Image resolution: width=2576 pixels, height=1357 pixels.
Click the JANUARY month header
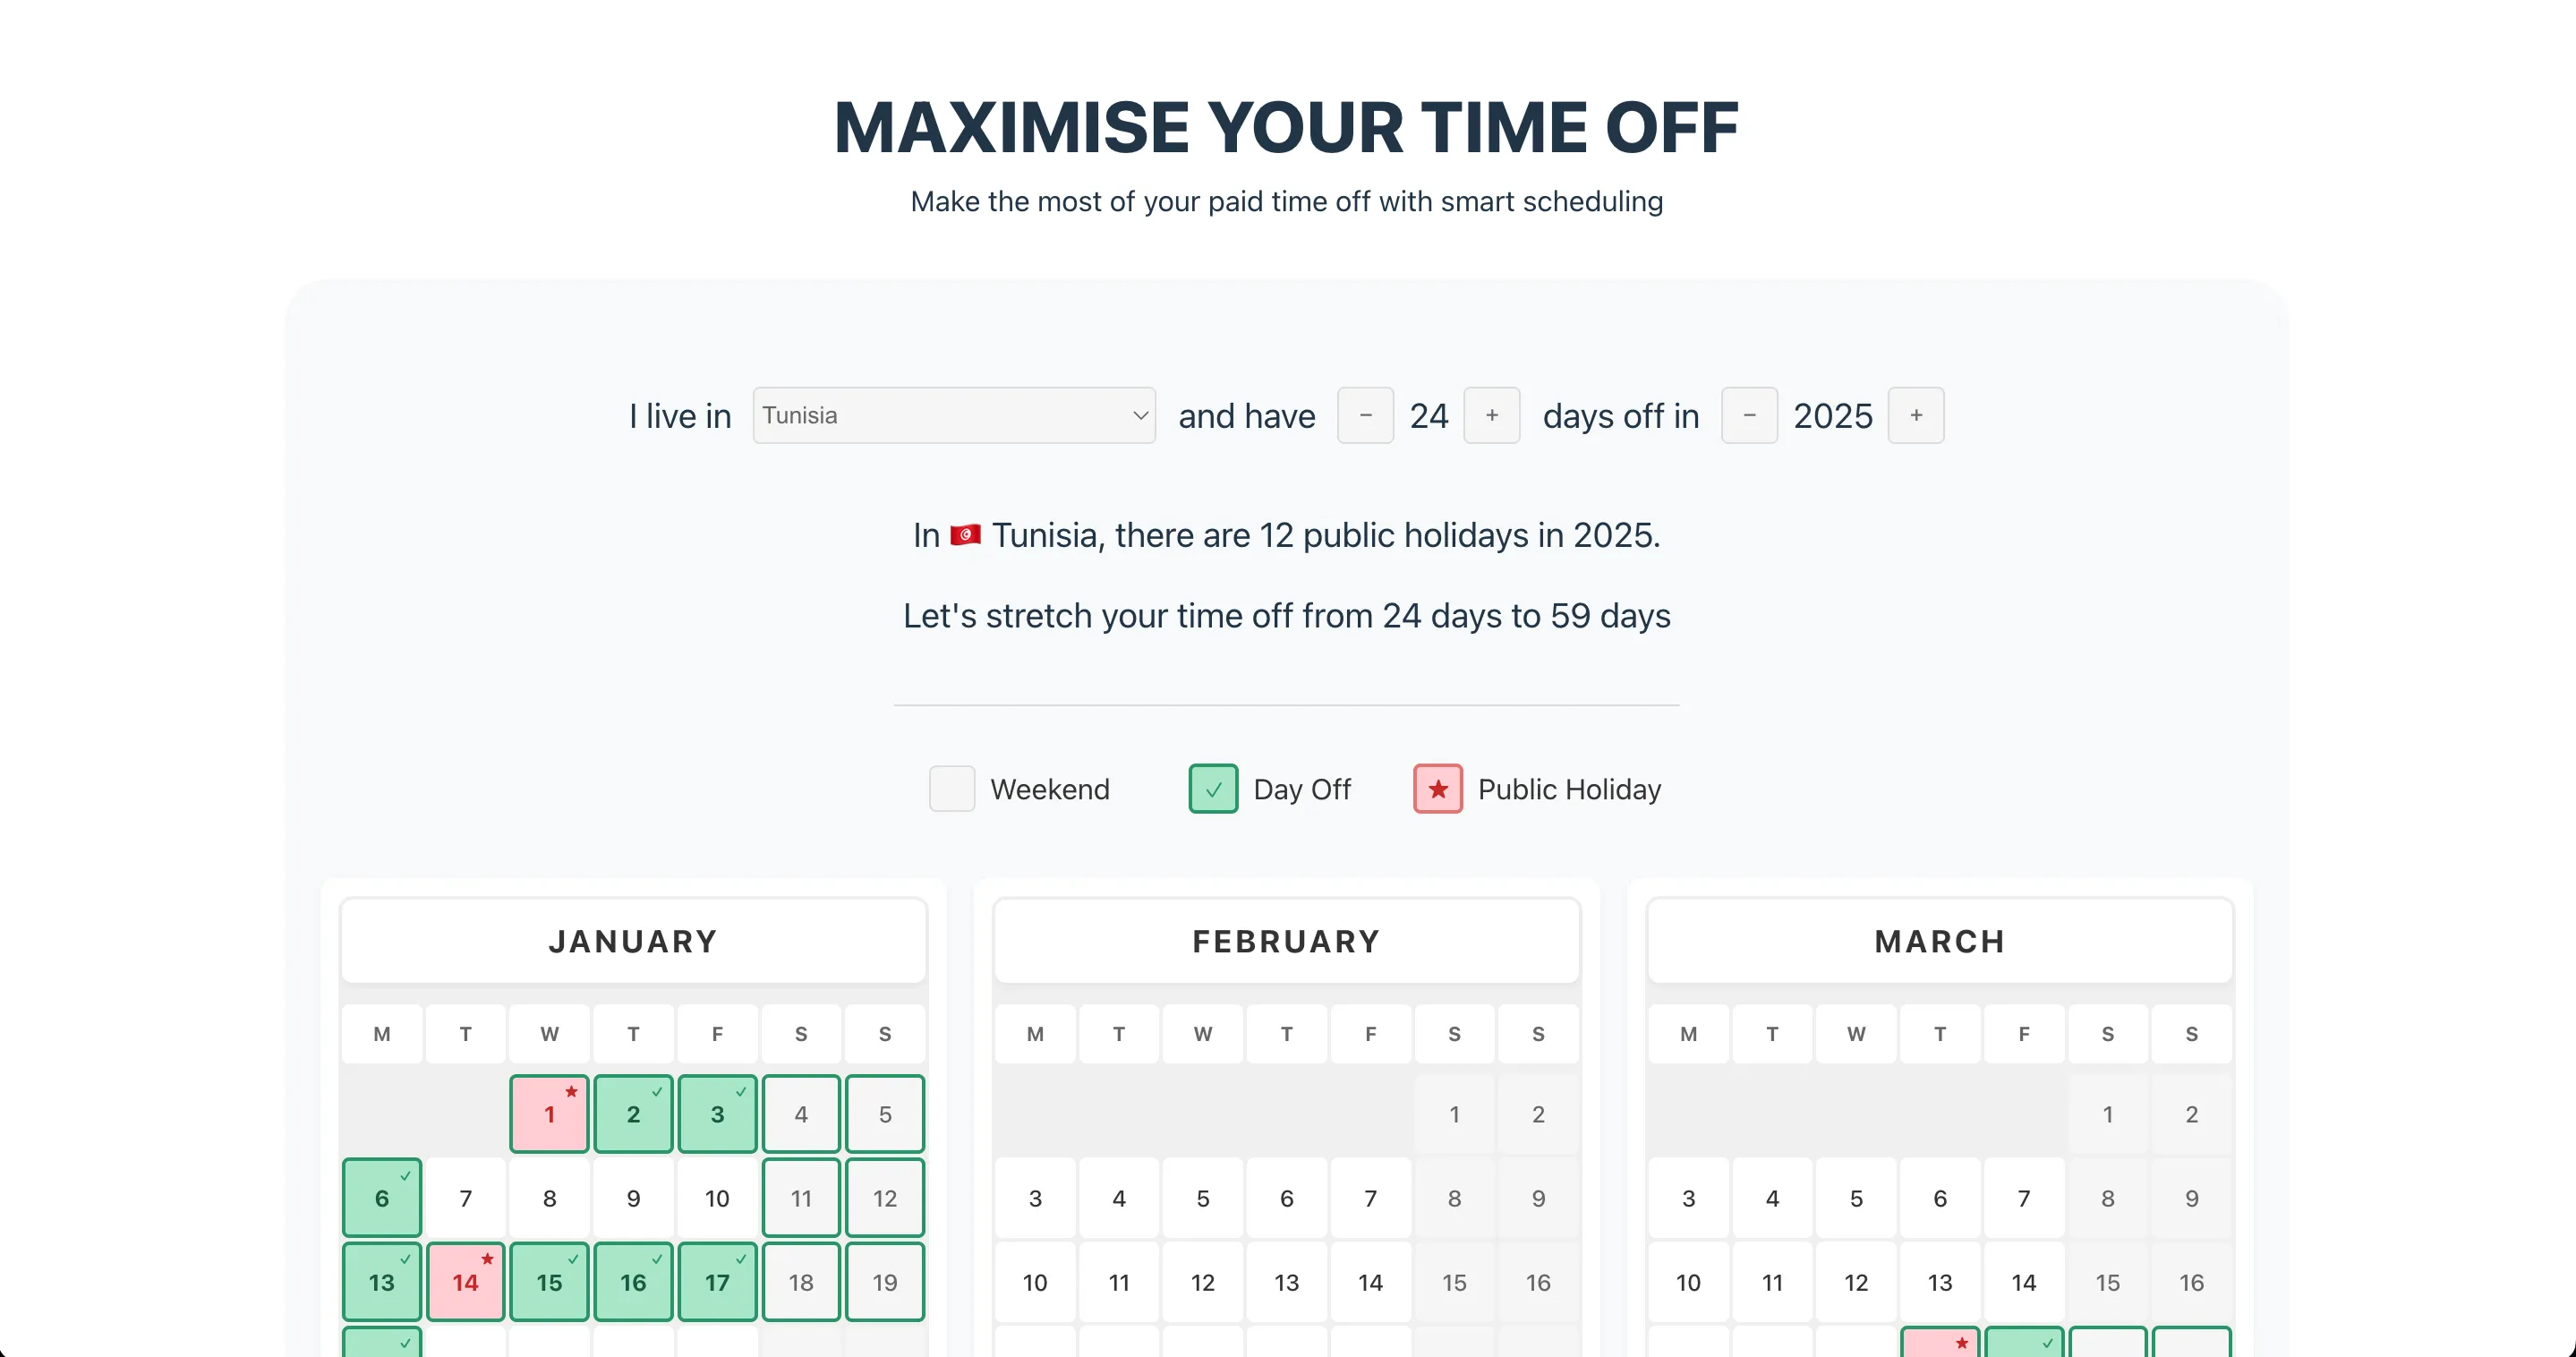tap(633, 941)
